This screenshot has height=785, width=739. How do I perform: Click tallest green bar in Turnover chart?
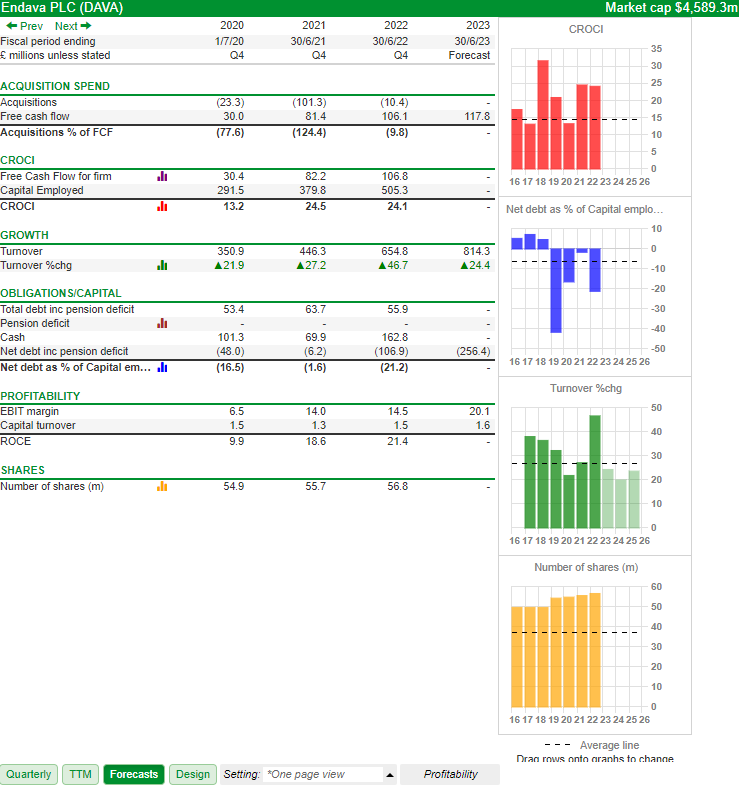pos(595,472)
